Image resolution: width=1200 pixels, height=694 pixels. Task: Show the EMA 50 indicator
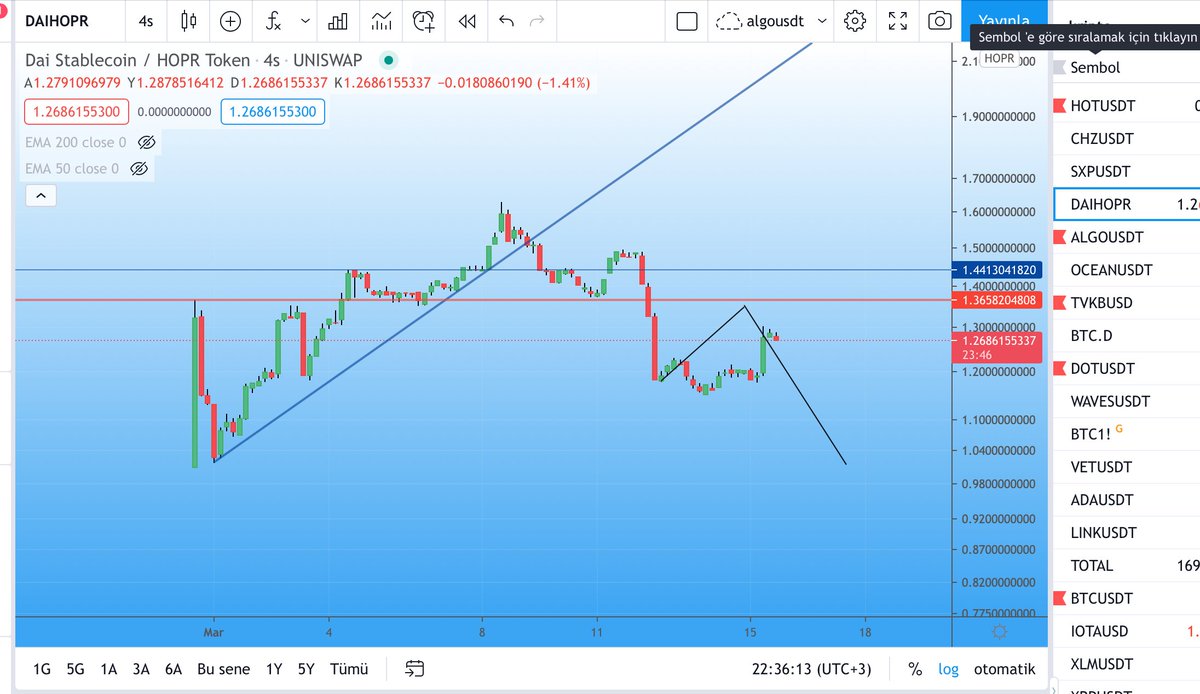click(x=139, y=169)
